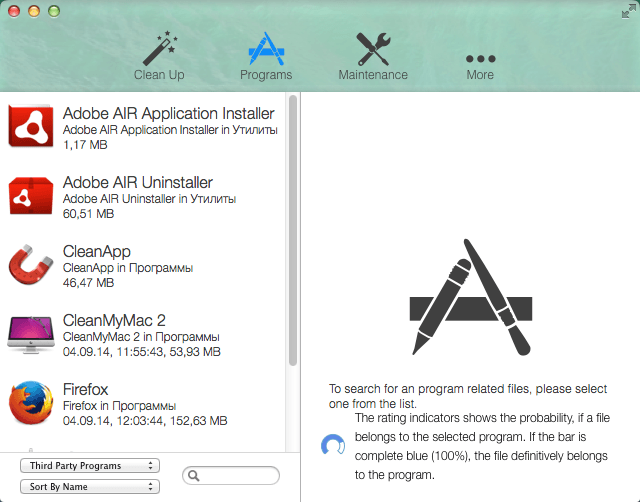
Task: Zoom the window with the green button
Action: tap(54, 11)
